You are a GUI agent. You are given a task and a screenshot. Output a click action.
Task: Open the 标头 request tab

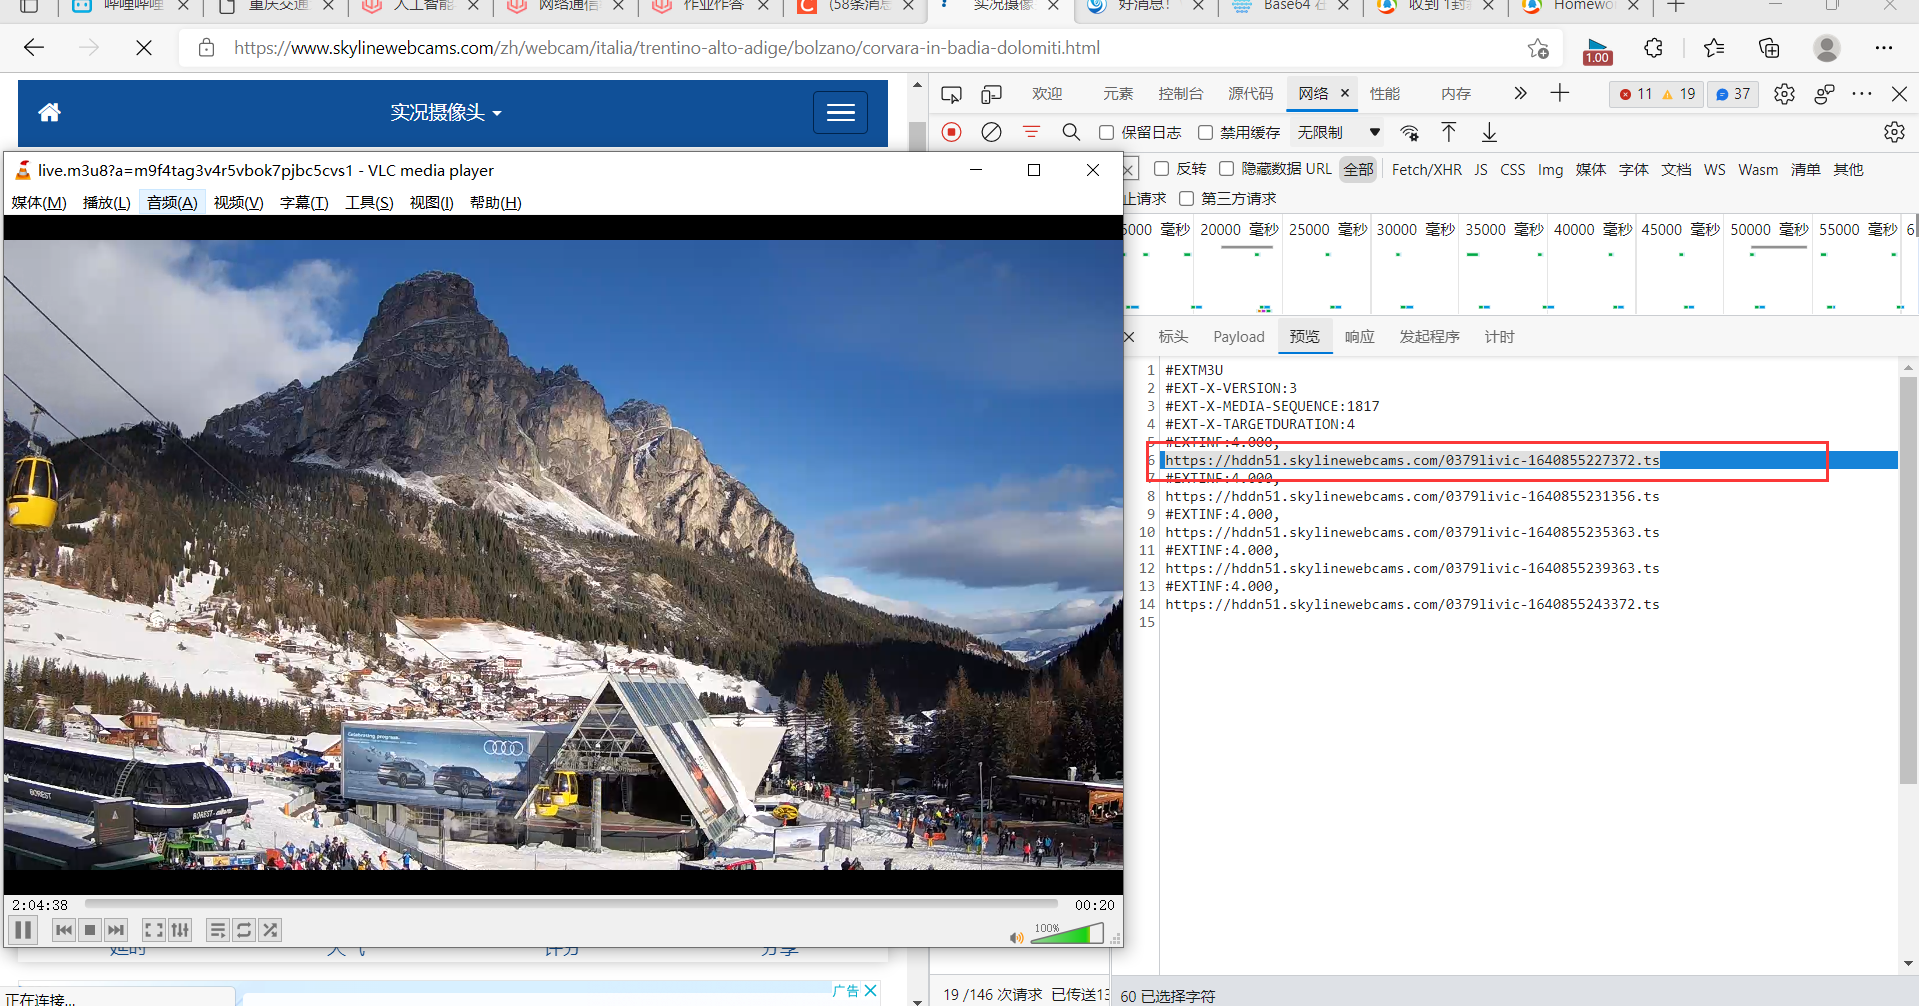1173,337
